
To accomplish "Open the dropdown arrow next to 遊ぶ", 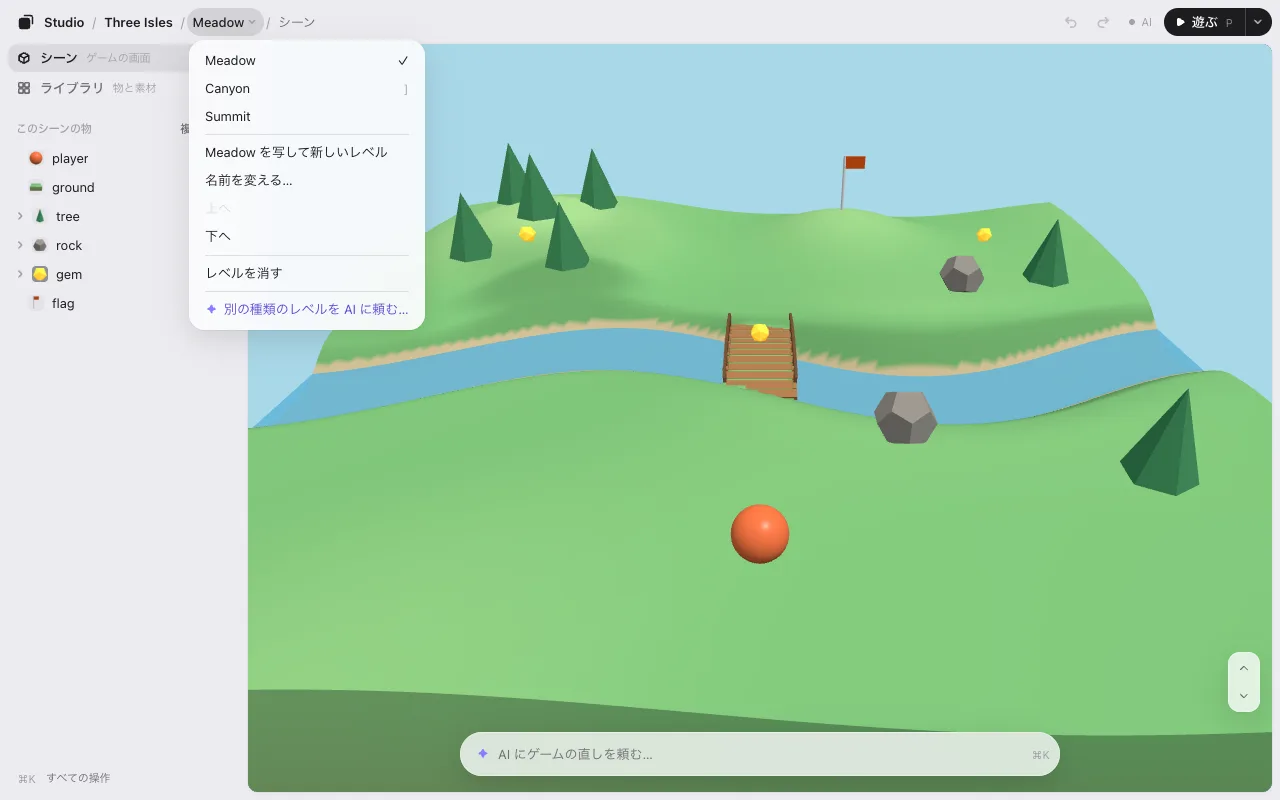I will pyautogui.click(x=1258, y=22).
